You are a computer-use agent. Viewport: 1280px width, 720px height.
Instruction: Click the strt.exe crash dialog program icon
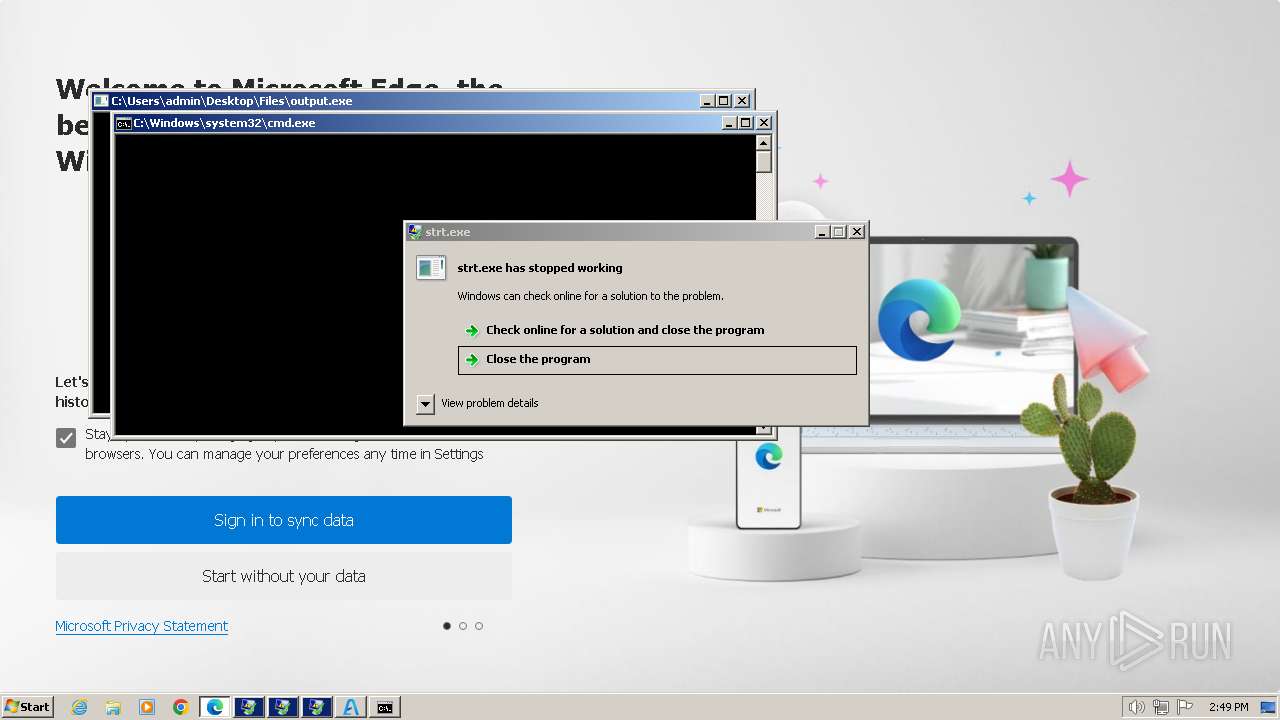click(x=431, y=268)
